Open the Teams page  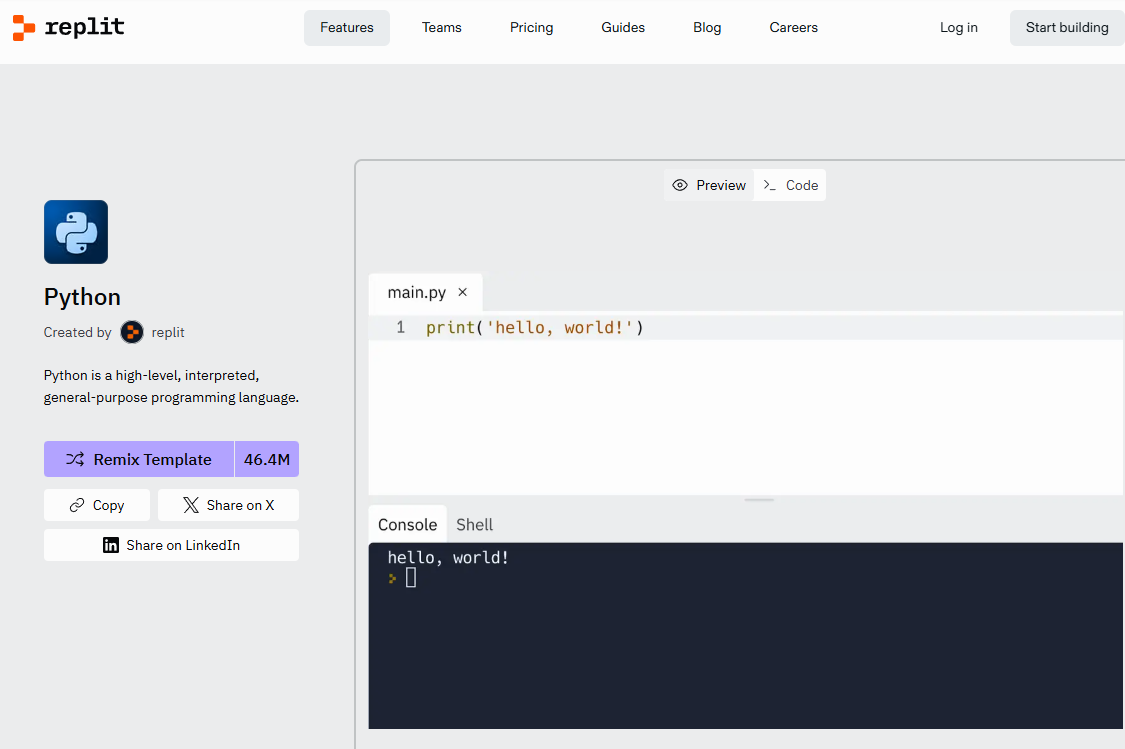click(441, 28)
